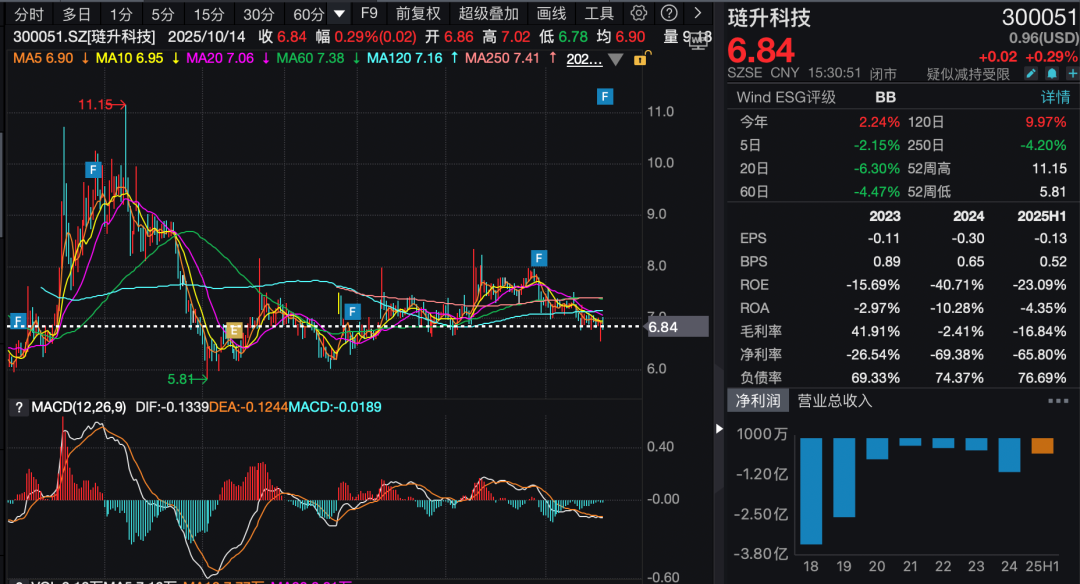Screen dimensions: 1080x584
Task: Toggle the MA lines lock icon
Action: pyautogui.click(x=639, y=59)
